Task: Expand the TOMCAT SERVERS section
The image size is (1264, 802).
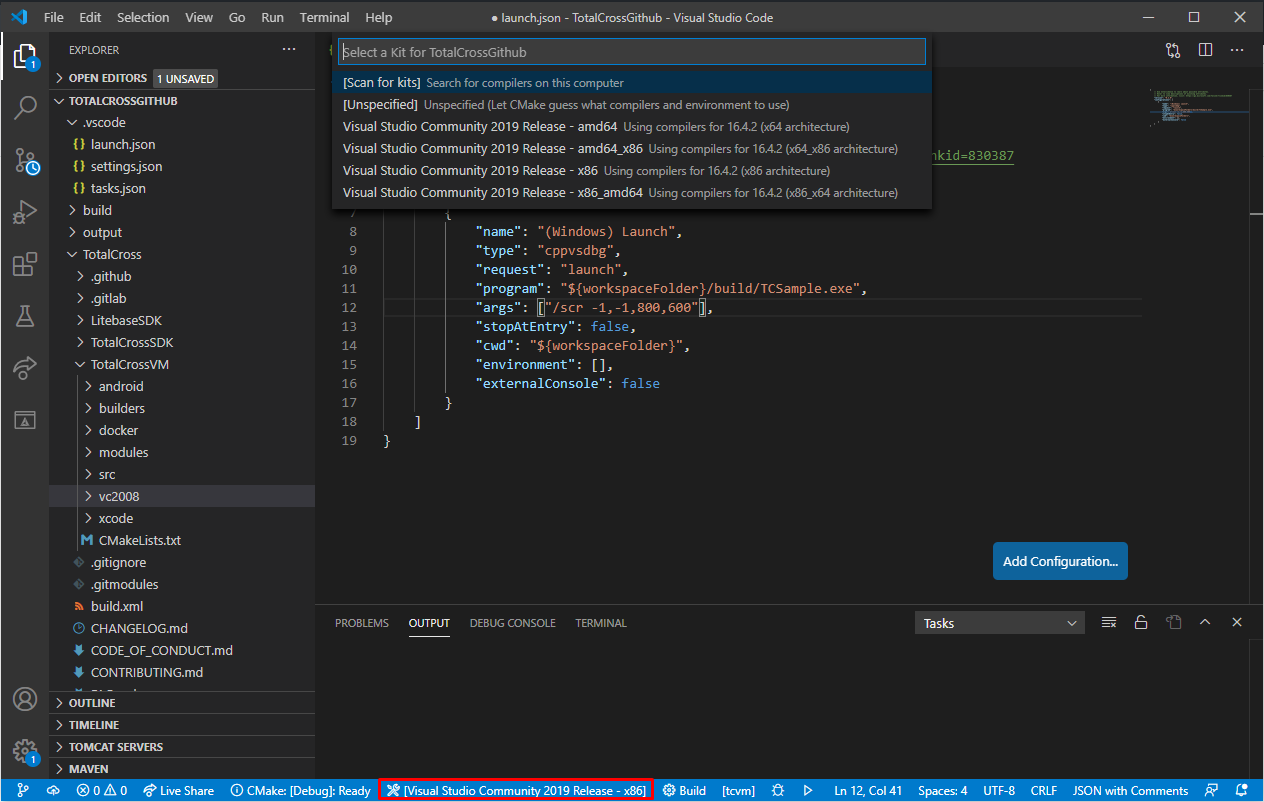Action: tap(182, 747)
